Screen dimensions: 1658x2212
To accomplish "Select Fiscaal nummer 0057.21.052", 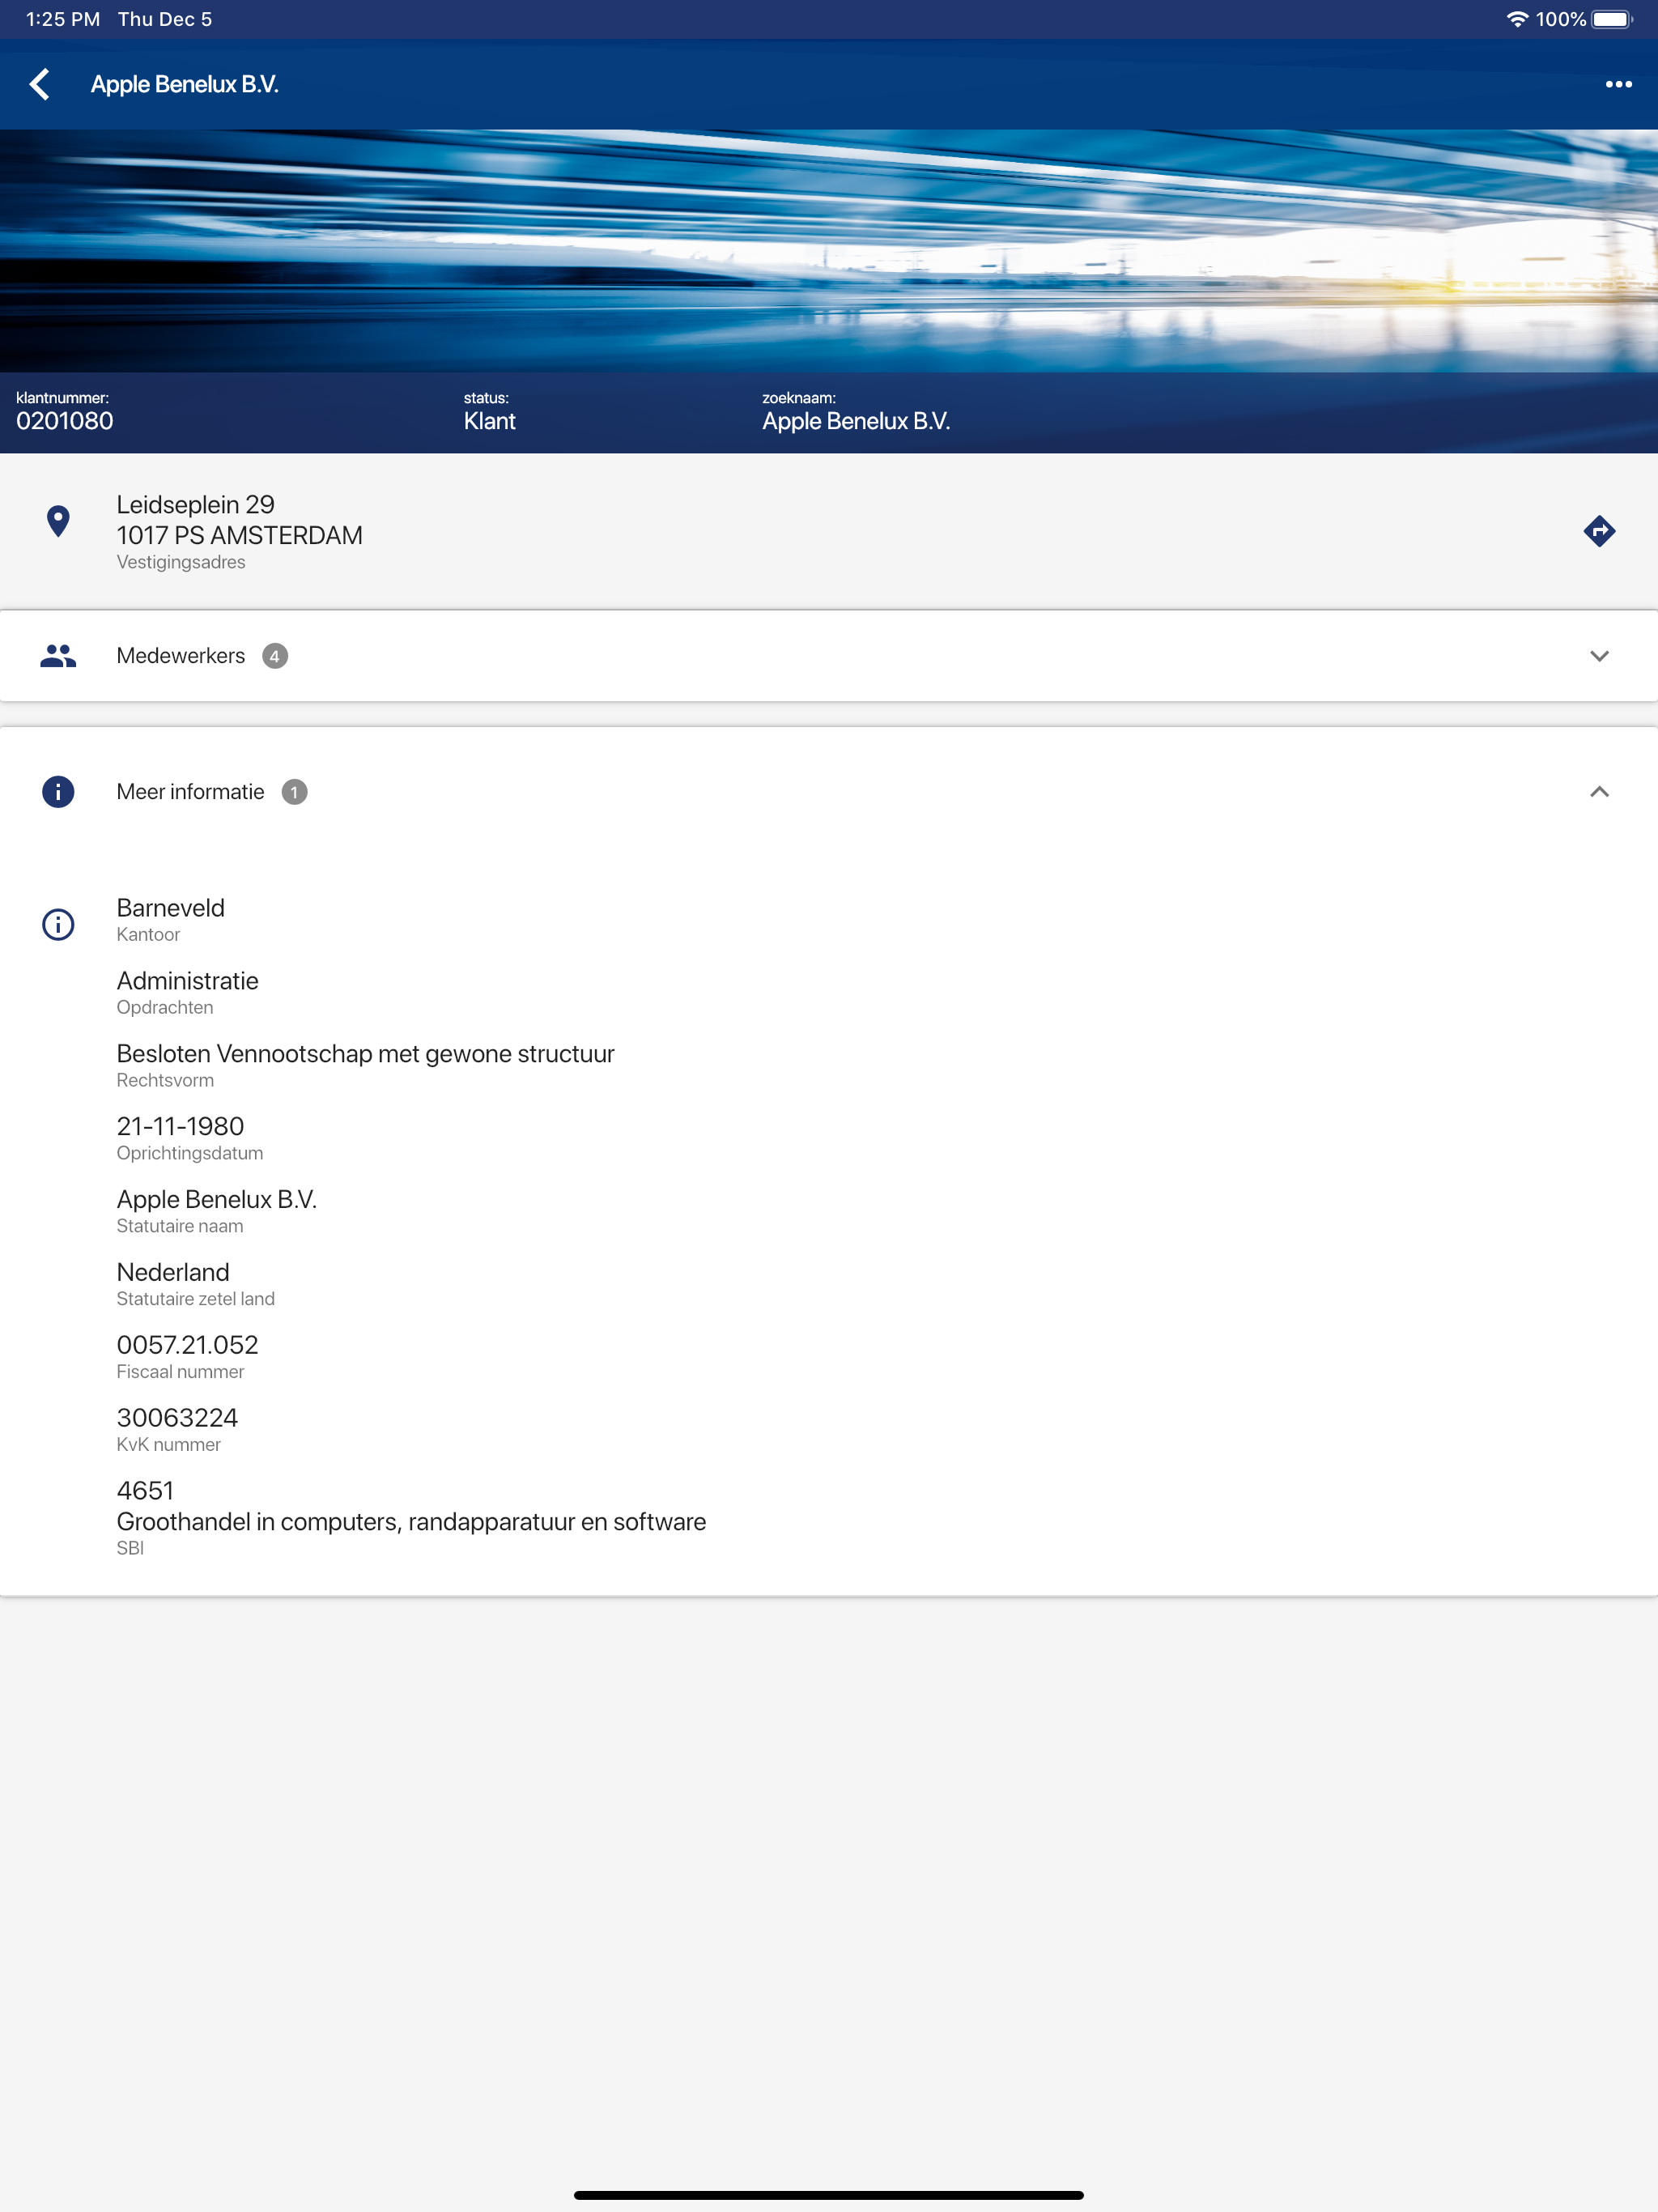I will pyautogui.click(x=187, y=1345).
